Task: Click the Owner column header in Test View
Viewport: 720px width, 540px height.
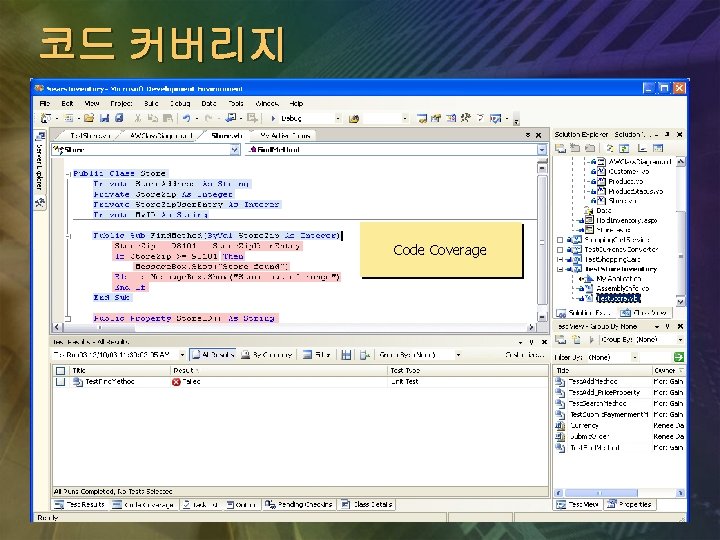Action: pyautogui.click(x=668, y=371)
